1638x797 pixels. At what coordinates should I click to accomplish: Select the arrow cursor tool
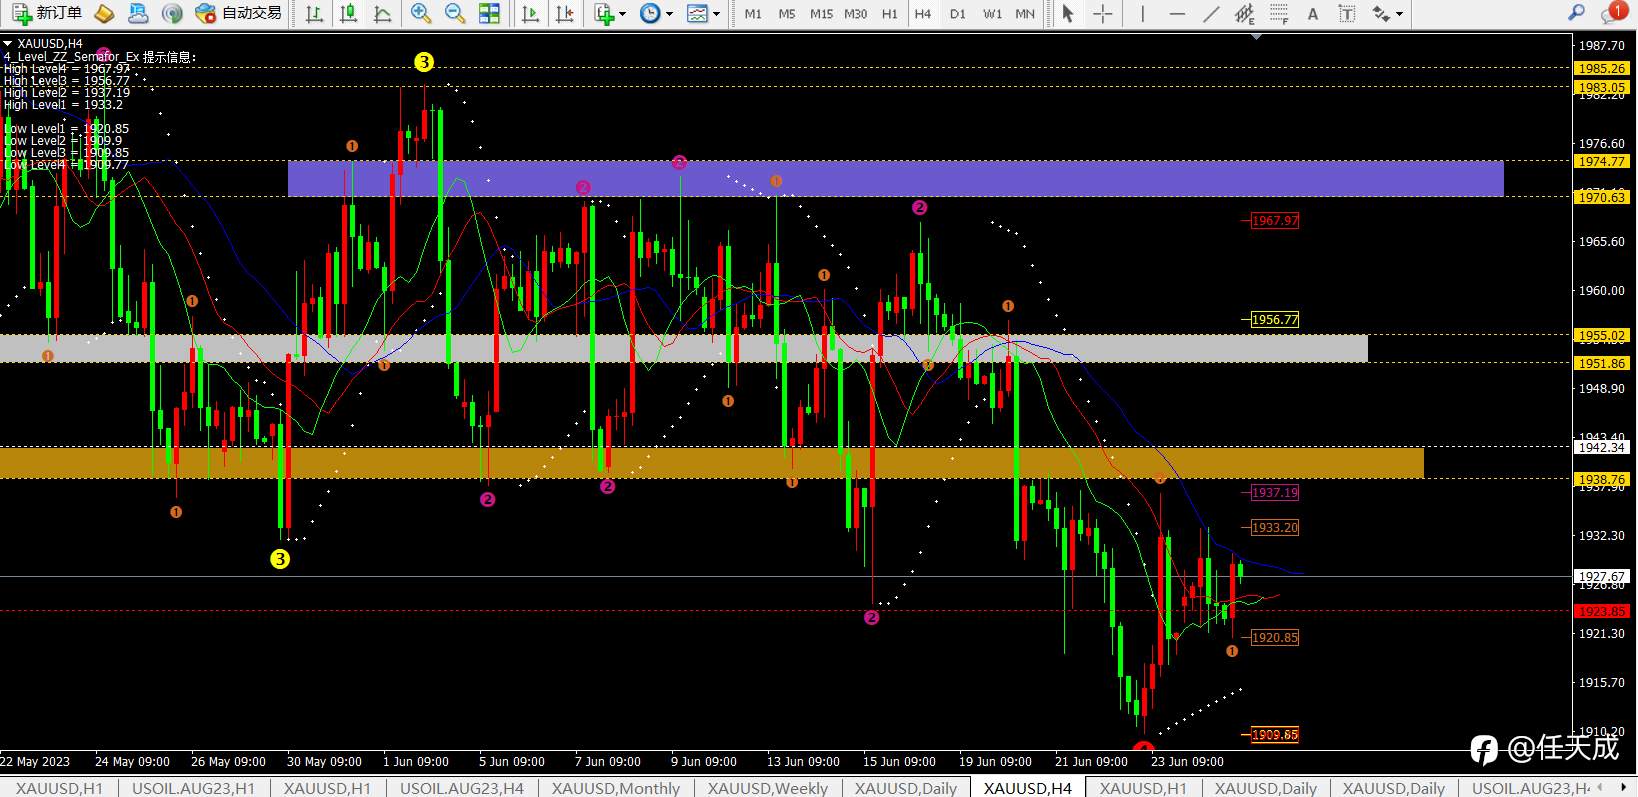1068,13
